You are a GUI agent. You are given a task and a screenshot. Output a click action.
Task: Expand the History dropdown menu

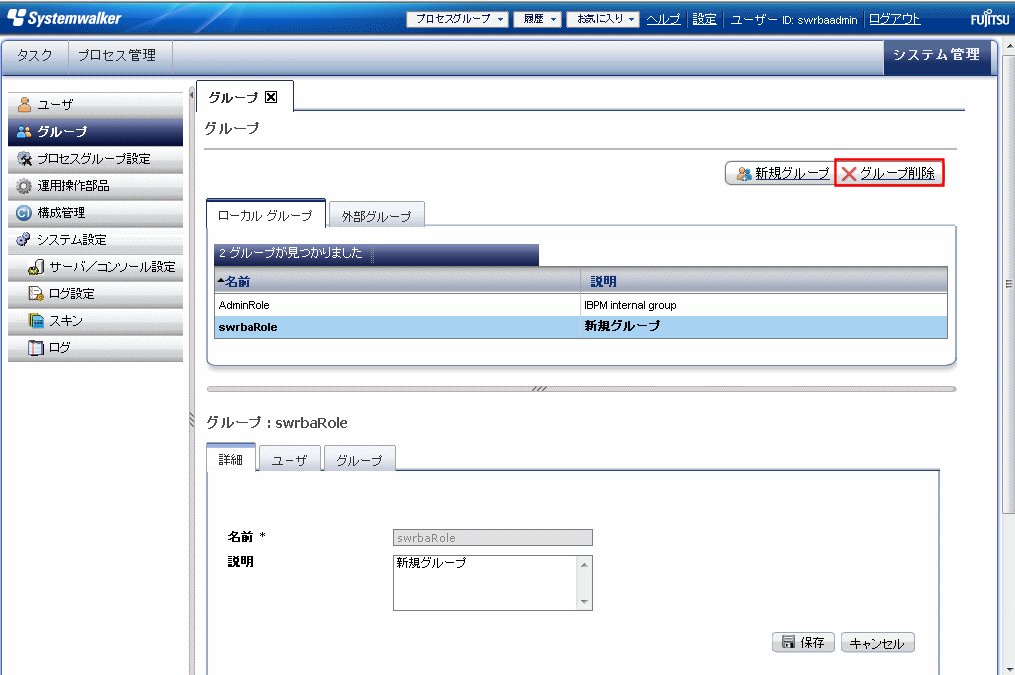(537, 19)
